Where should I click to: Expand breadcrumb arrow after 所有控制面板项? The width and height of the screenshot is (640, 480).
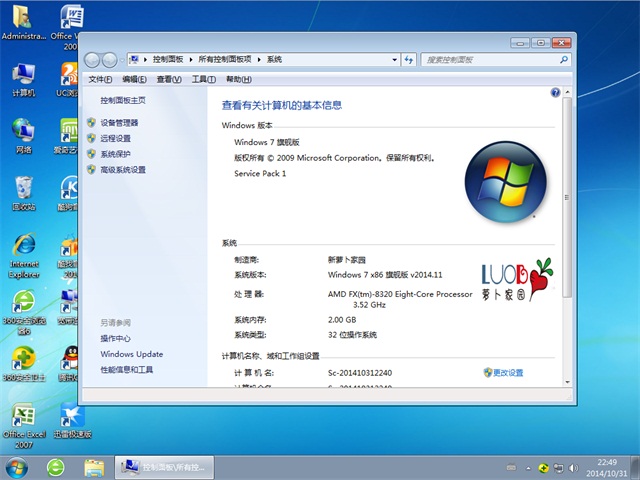259,60
